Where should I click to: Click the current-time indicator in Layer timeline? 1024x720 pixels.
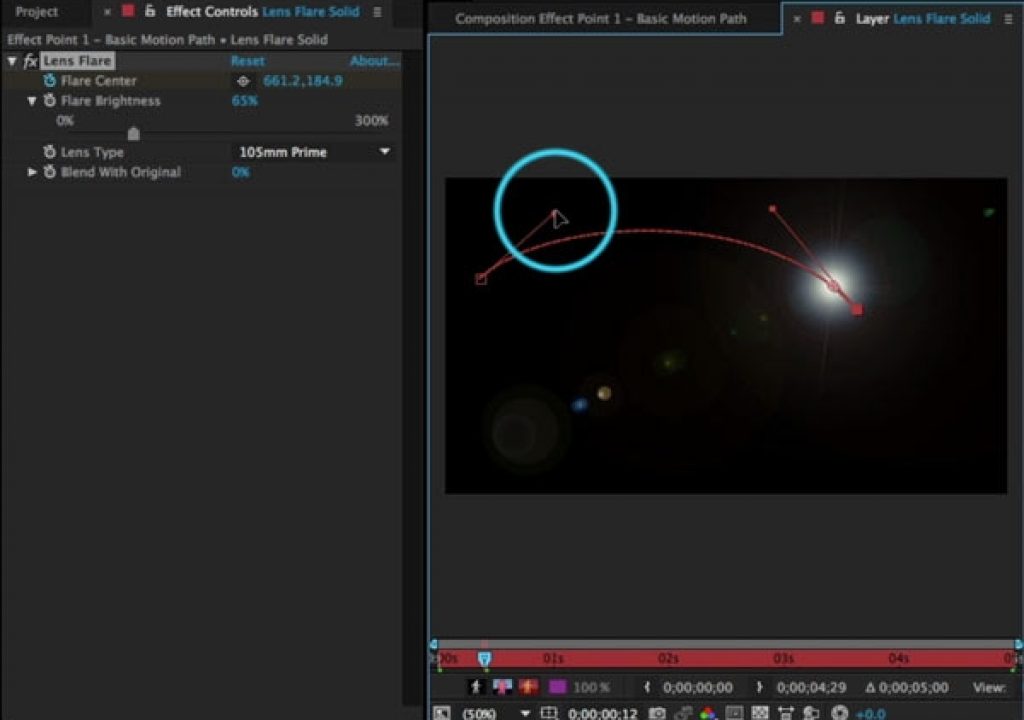coord(485,659)
